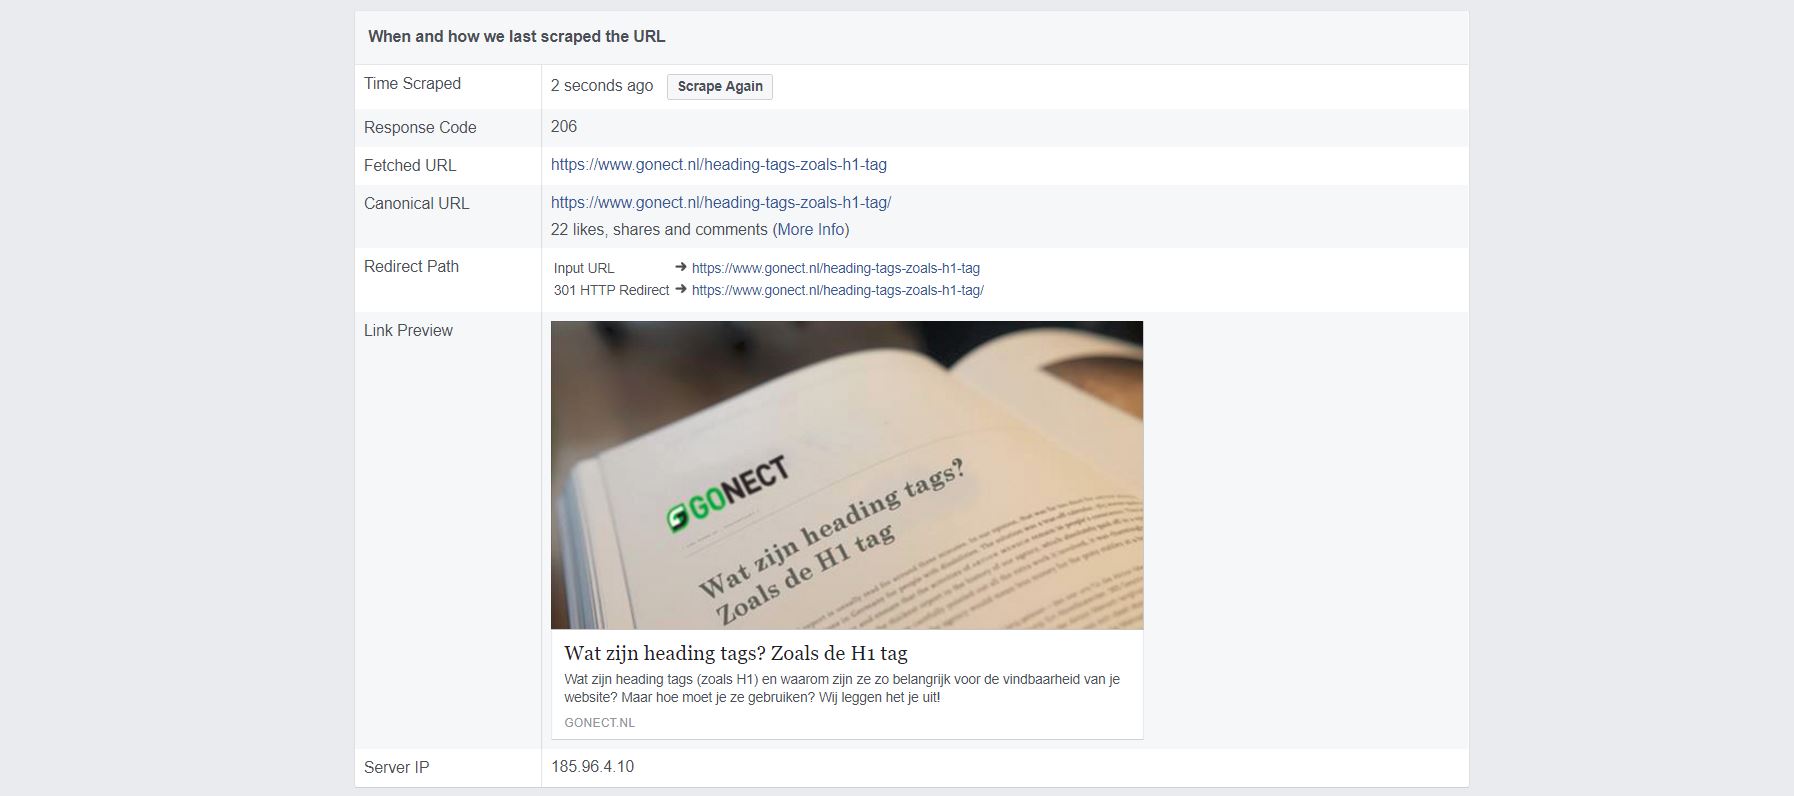The image size is (1794, 796).
Task: Click the link preview book image
Action: click(x=847, y=475)
